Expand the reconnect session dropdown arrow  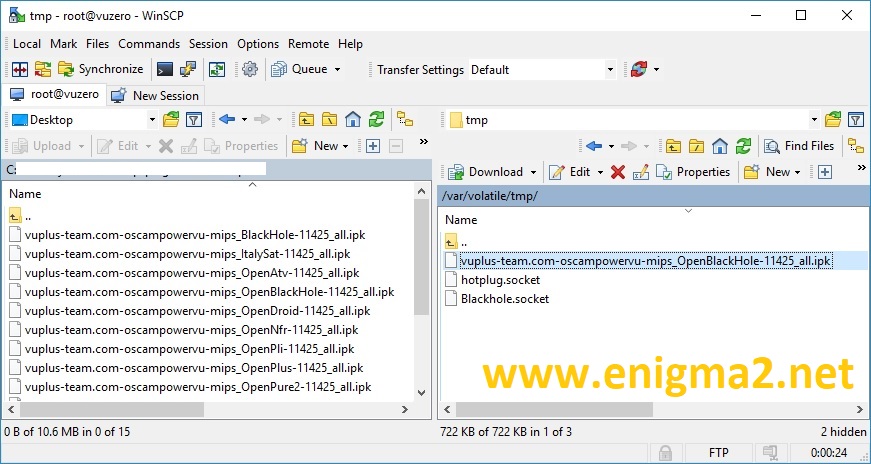coord(657,69)
